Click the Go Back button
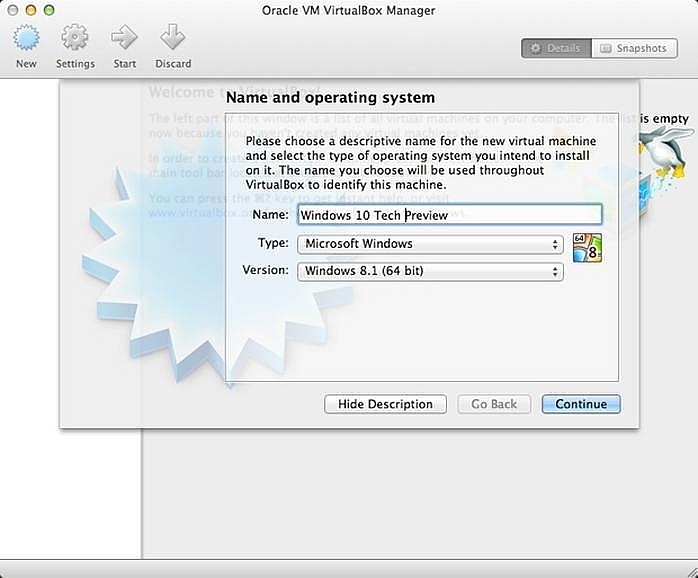 coord(494,404)
